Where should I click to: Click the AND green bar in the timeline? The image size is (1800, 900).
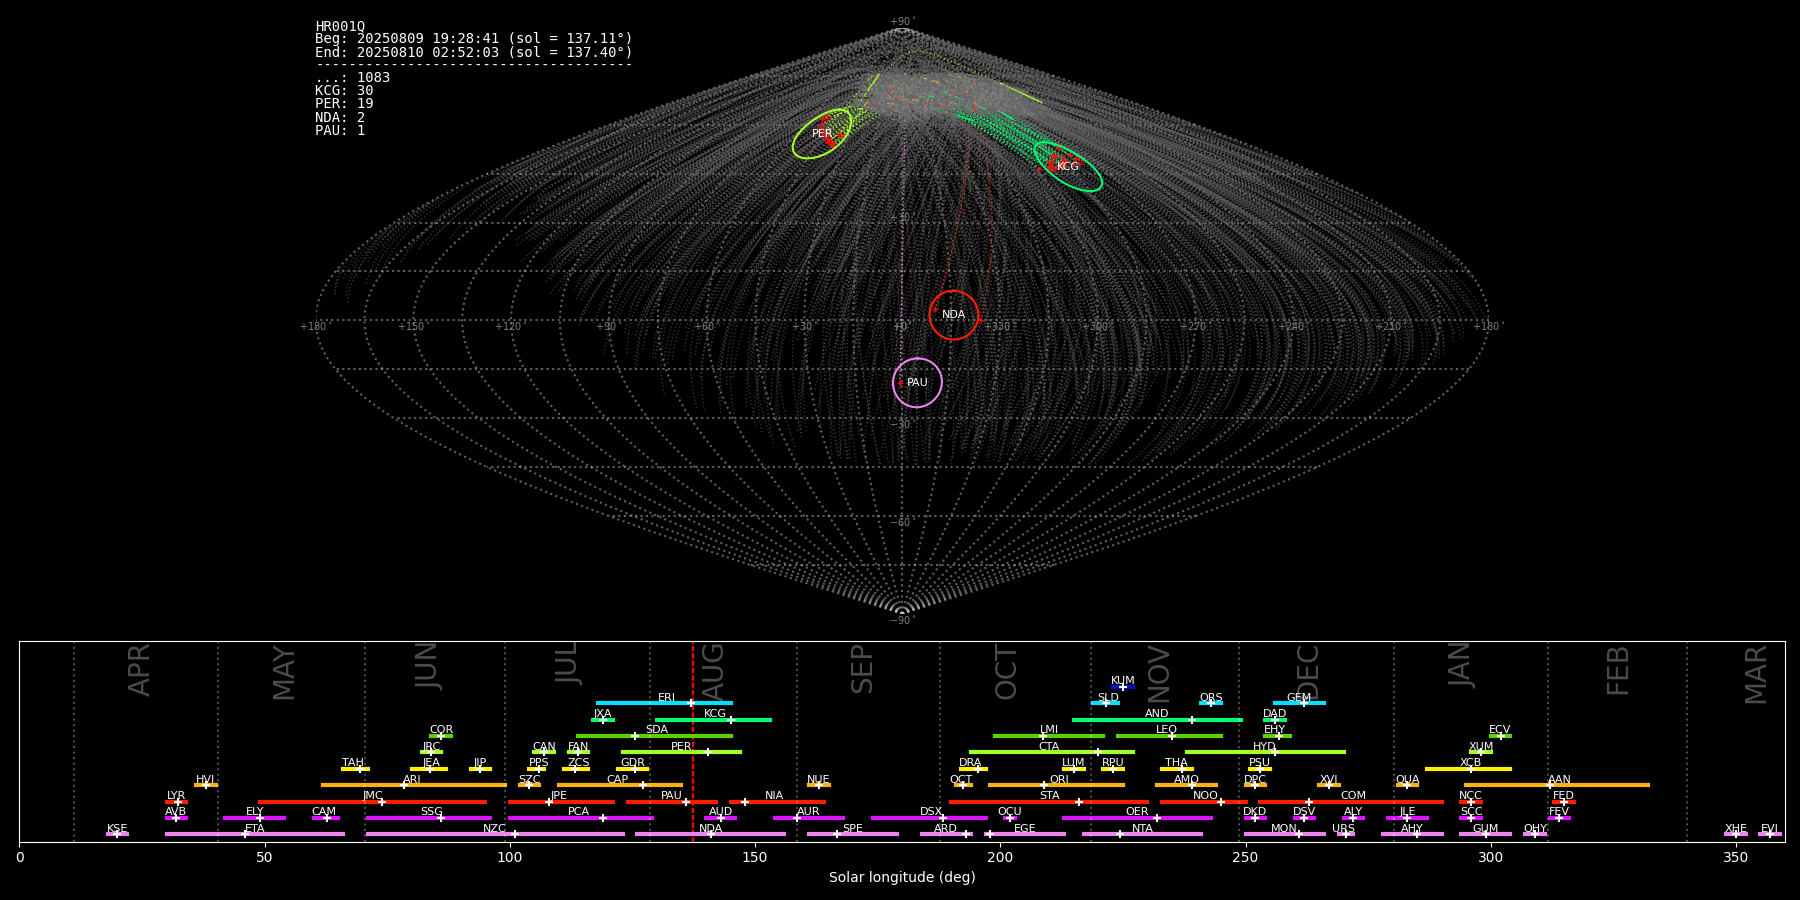(x=1157, y=719)
